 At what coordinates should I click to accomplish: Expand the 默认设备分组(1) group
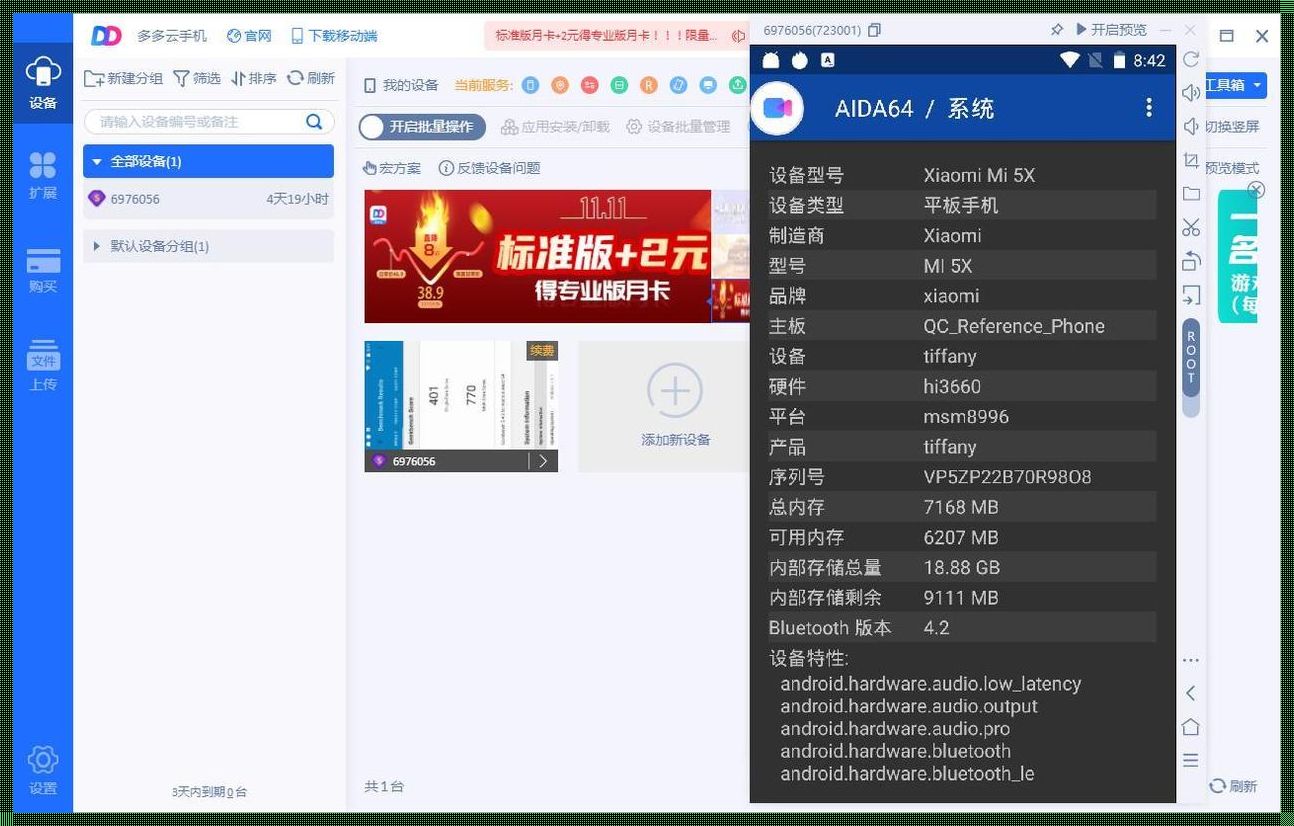208,246
